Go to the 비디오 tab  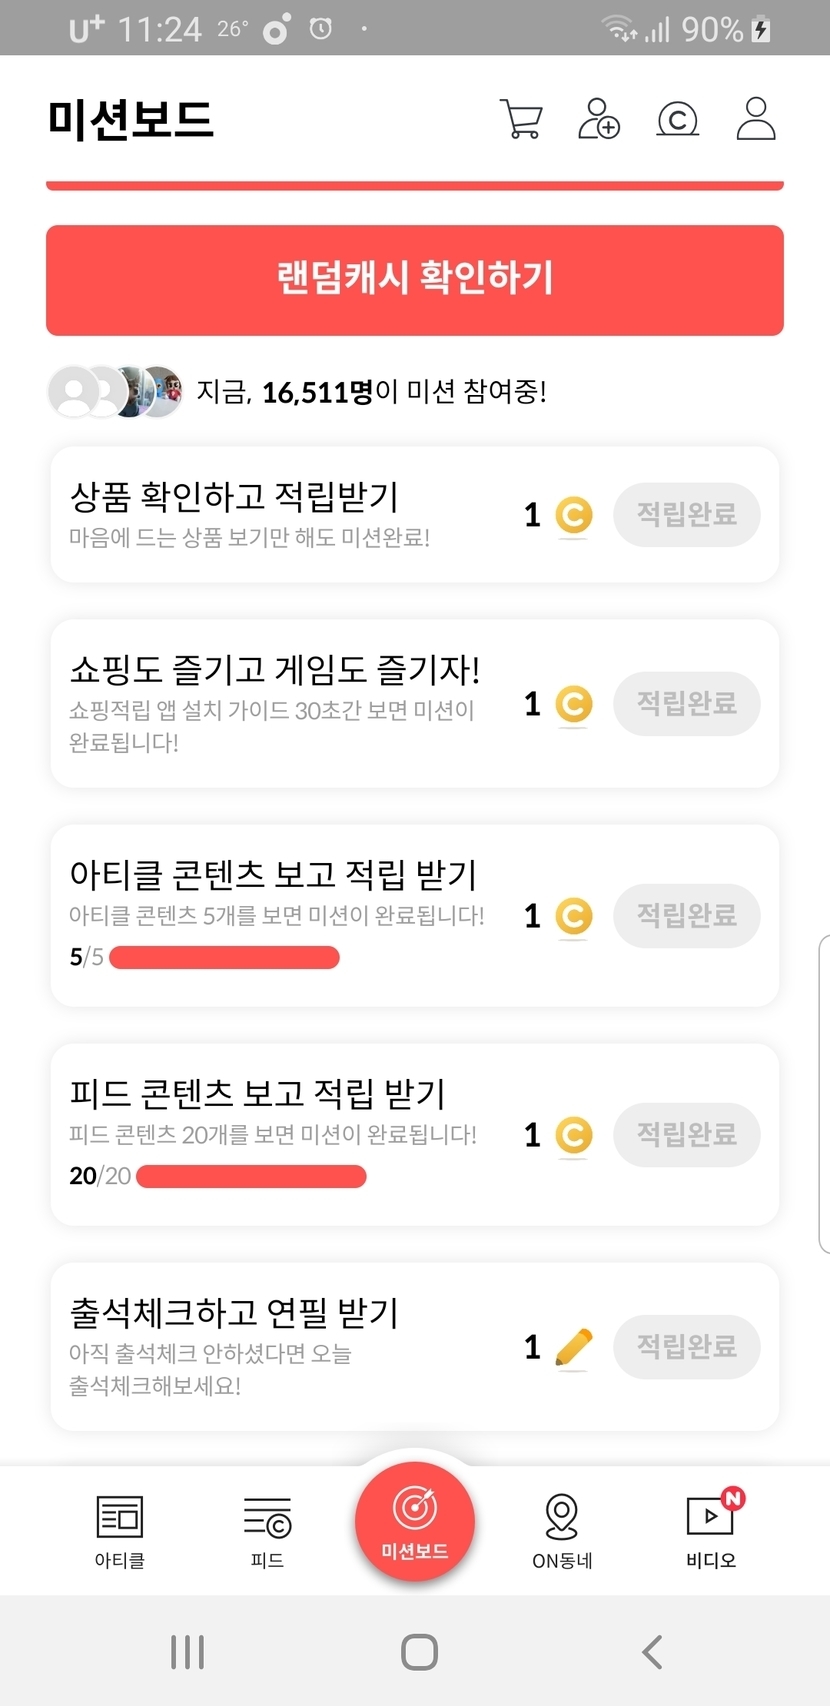[711, 1530]
